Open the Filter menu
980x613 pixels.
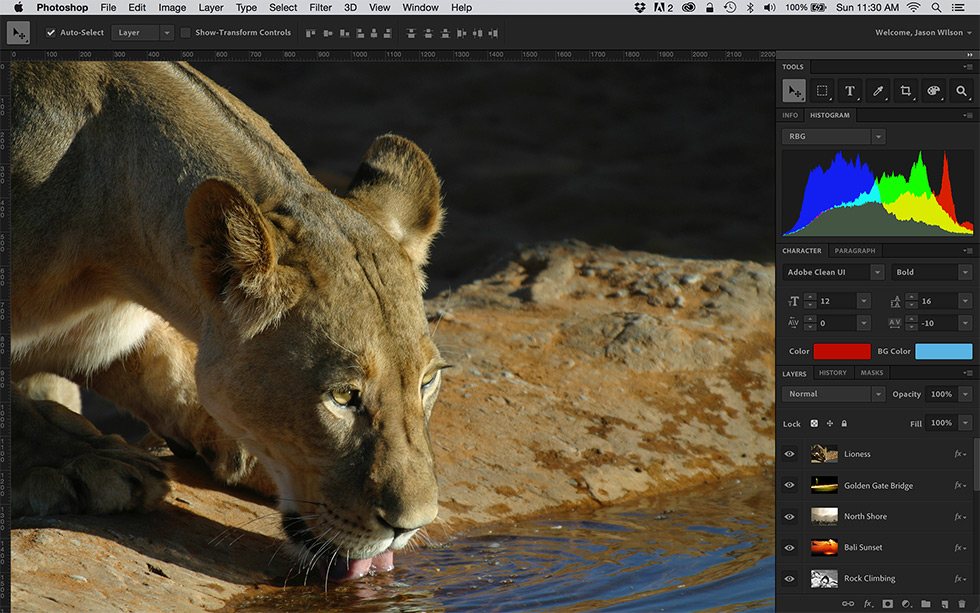(320, 7)
